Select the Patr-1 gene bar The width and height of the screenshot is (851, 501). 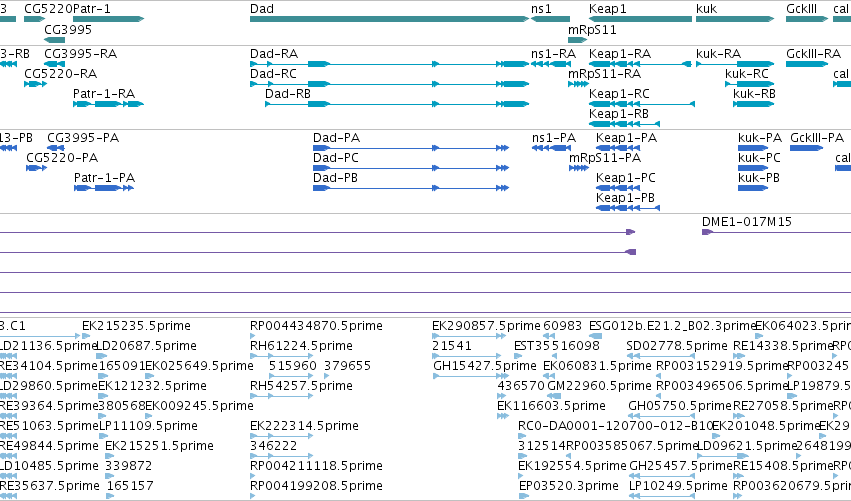109,20
